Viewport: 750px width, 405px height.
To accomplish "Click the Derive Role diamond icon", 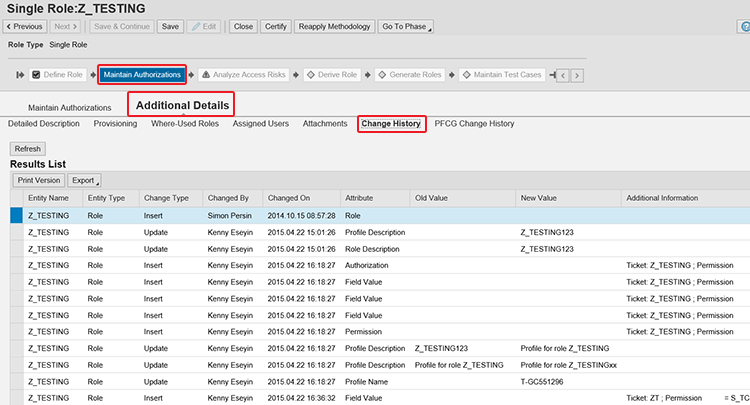I will pos(310,74).
